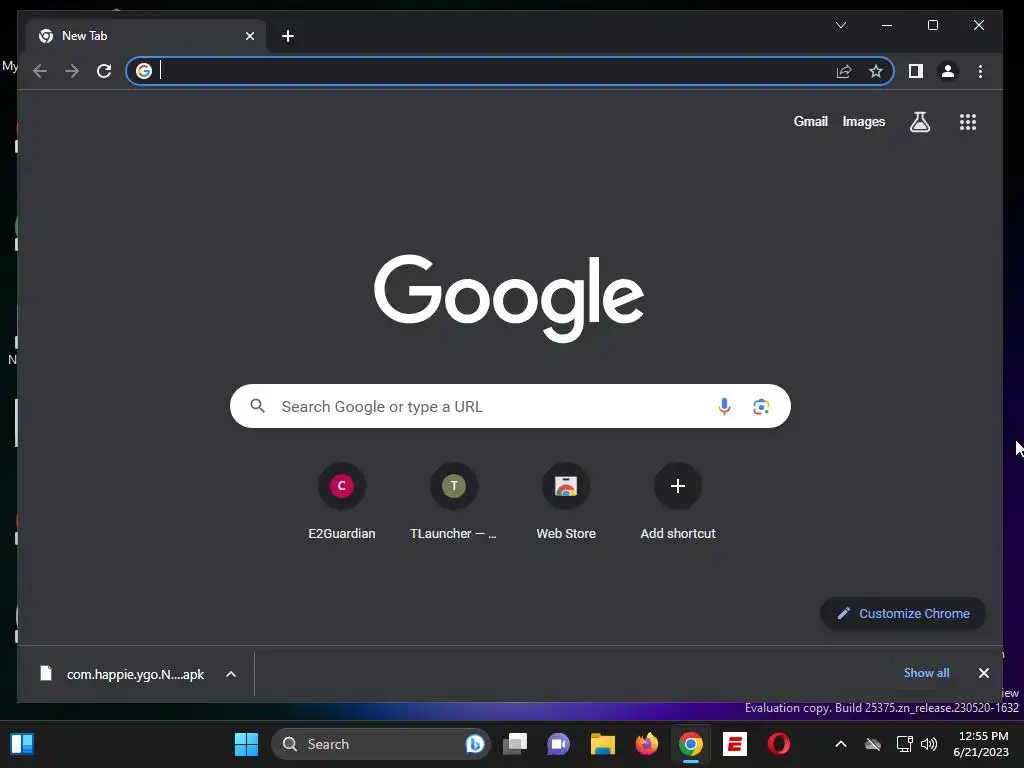Click the Google search box
1024x768 pixels.
click(x=510, y=406)
